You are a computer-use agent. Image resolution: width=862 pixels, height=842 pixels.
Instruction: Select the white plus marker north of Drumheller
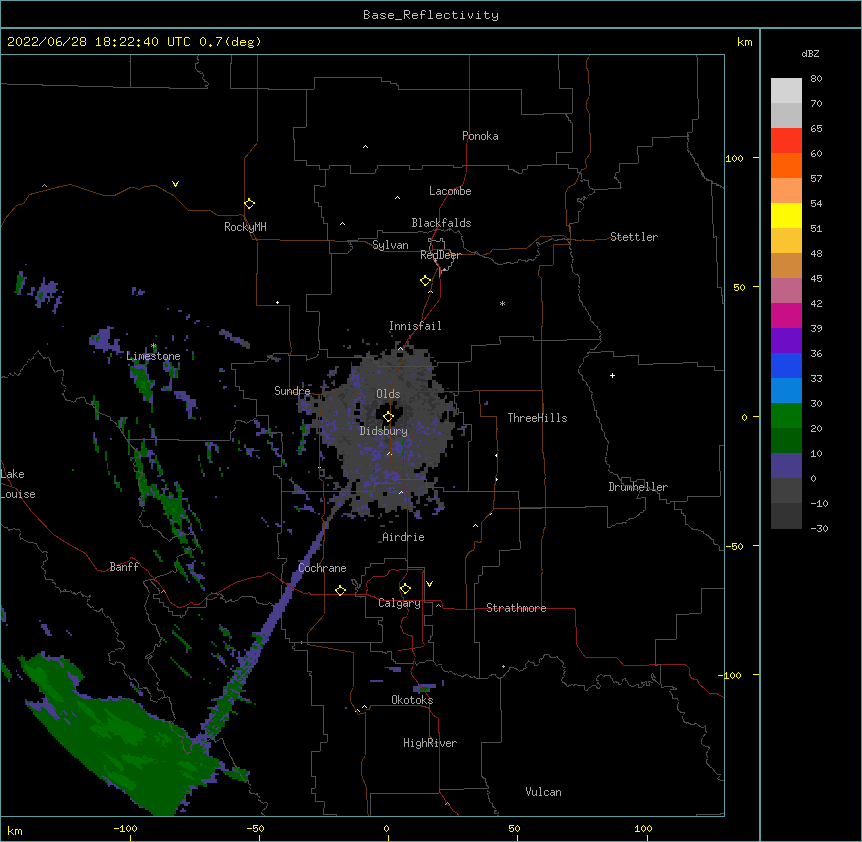[612, 375]
